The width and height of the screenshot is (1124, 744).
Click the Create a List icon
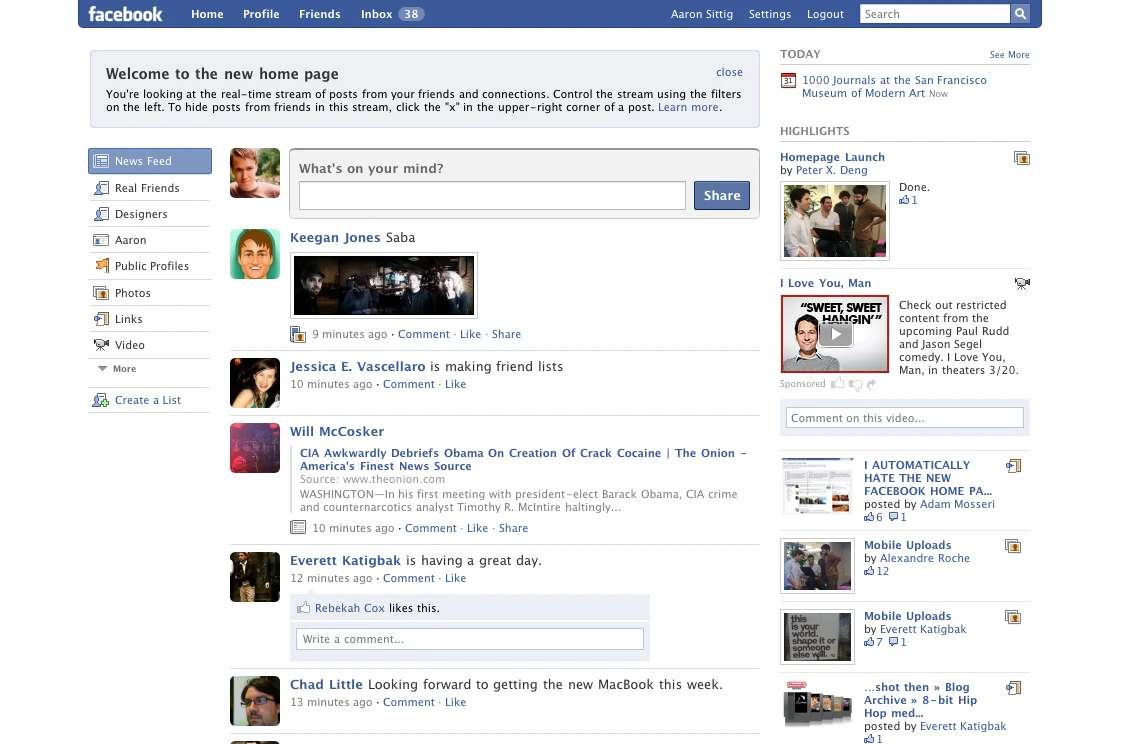pyautogui.click(x=100, y=400)
